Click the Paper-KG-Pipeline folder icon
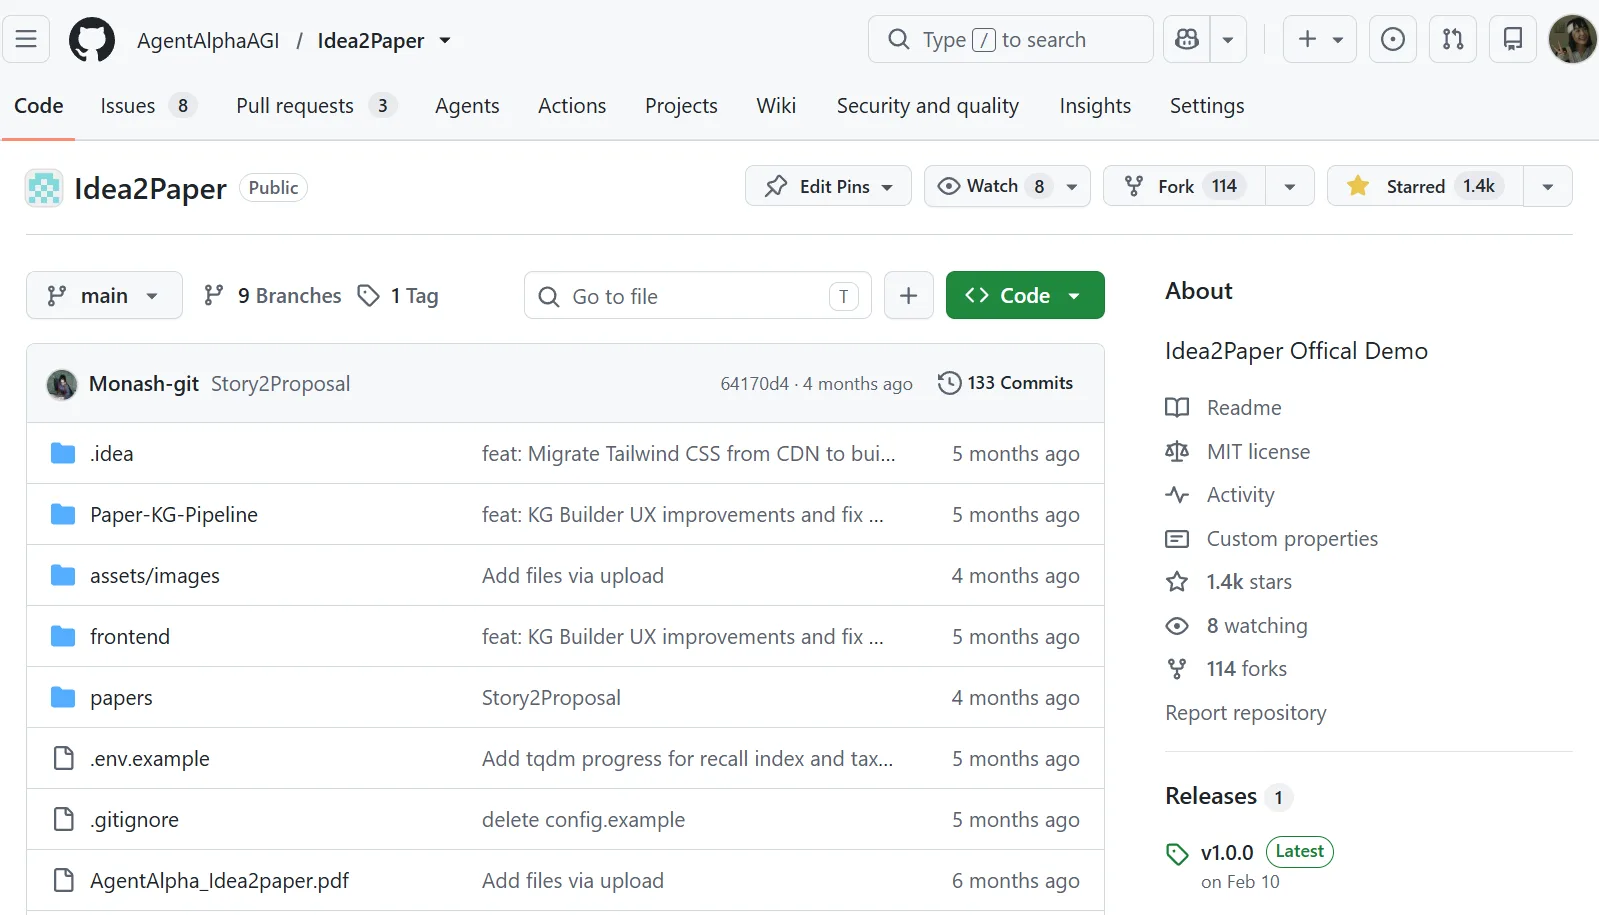This screenshot has width=1599, height=915. (x=63, y=515)
